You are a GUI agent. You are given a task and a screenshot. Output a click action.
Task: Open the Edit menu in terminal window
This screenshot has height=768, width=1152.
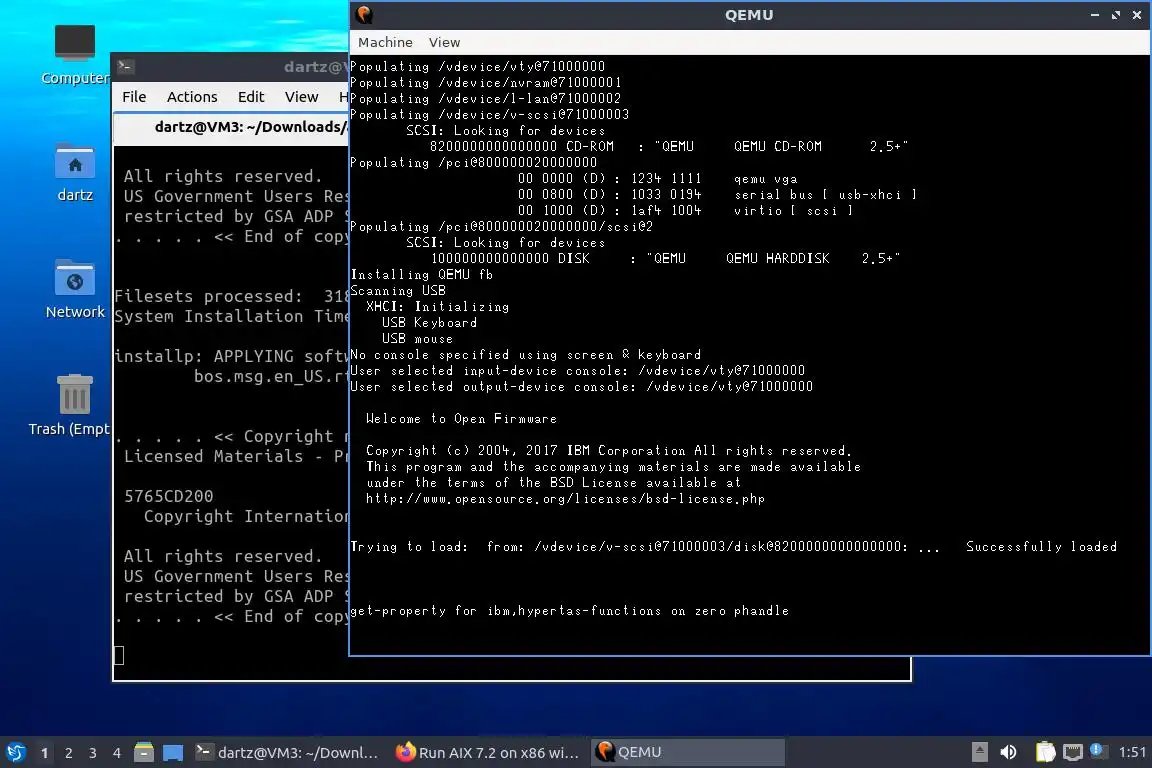(251, 97)
